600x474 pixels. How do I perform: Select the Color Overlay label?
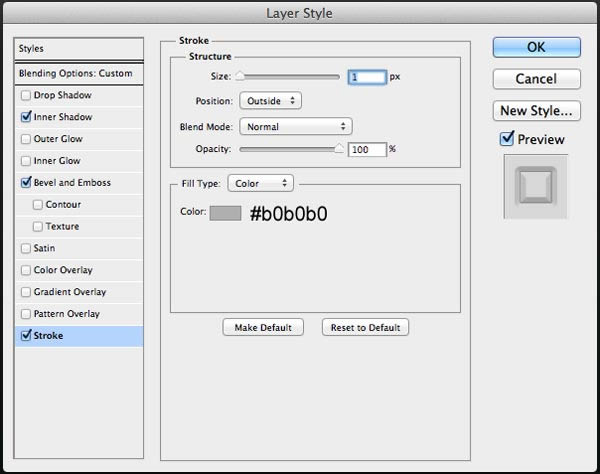[63, 270]
